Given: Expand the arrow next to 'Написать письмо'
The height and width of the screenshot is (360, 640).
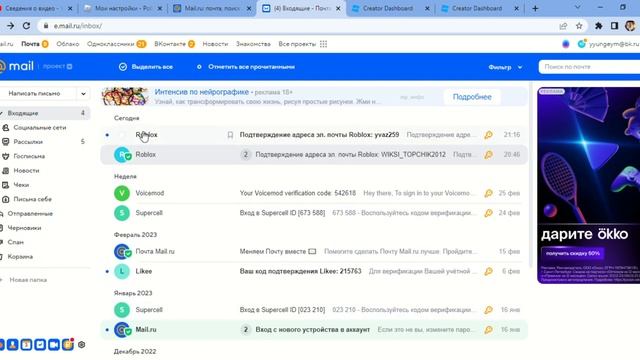Looking at the screenshot, I should click(83, 93).
